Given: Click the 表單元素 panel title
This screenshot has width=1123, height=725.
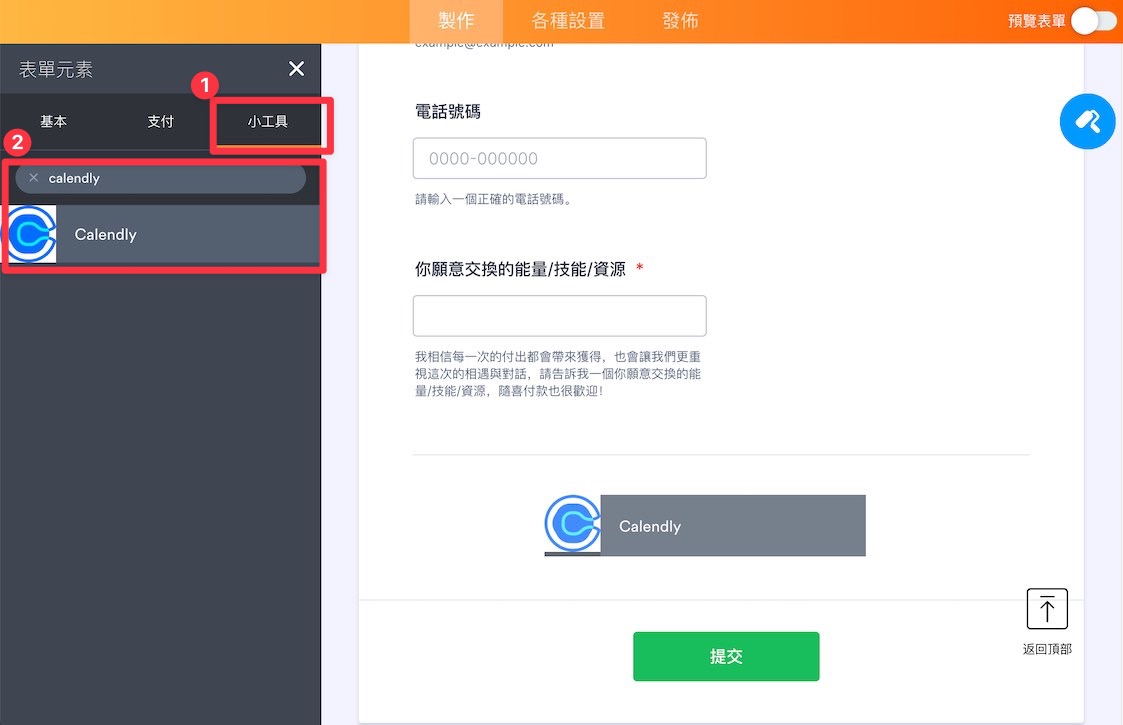Looking at the screenshot, I should (x=56, y=69).
